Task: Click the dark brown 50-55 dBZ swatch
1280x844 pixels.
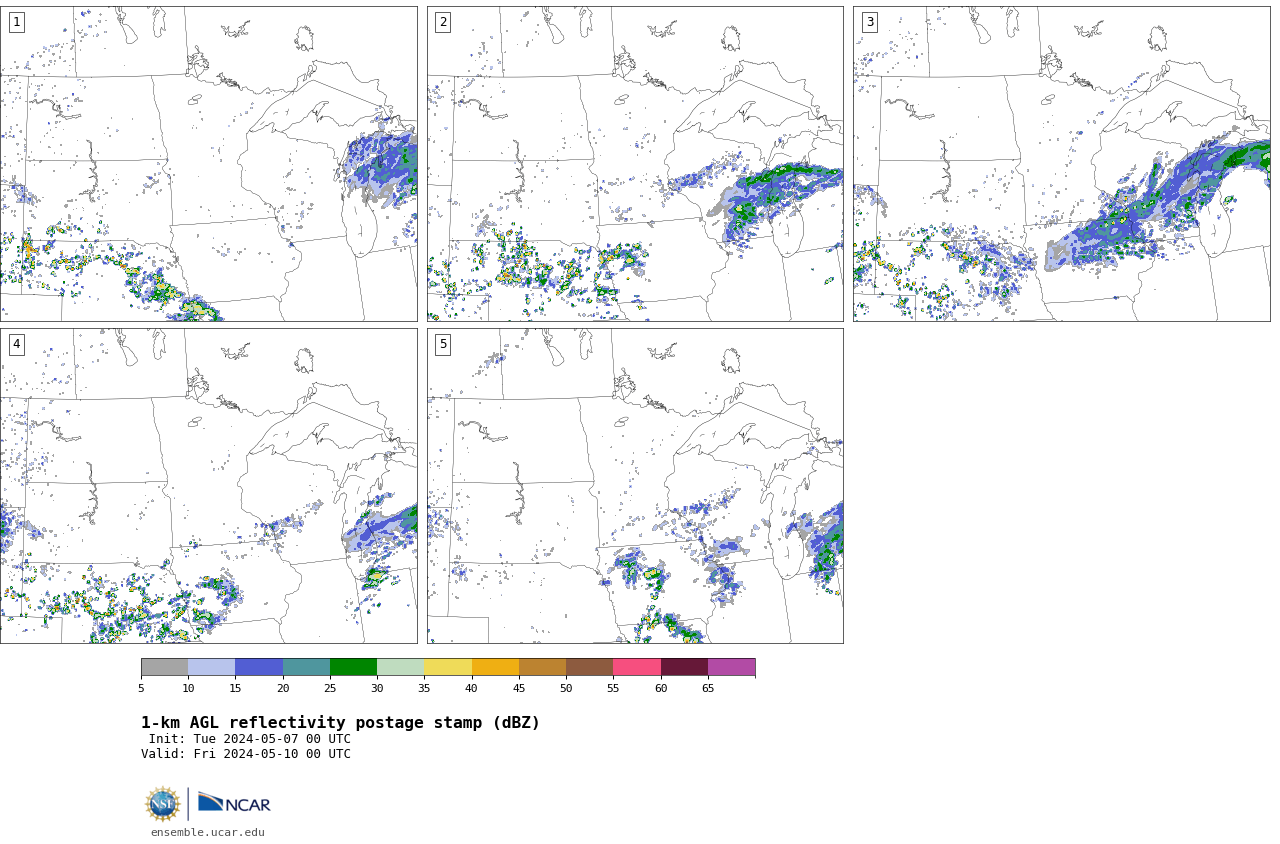Action: click(x=589, y=667)
